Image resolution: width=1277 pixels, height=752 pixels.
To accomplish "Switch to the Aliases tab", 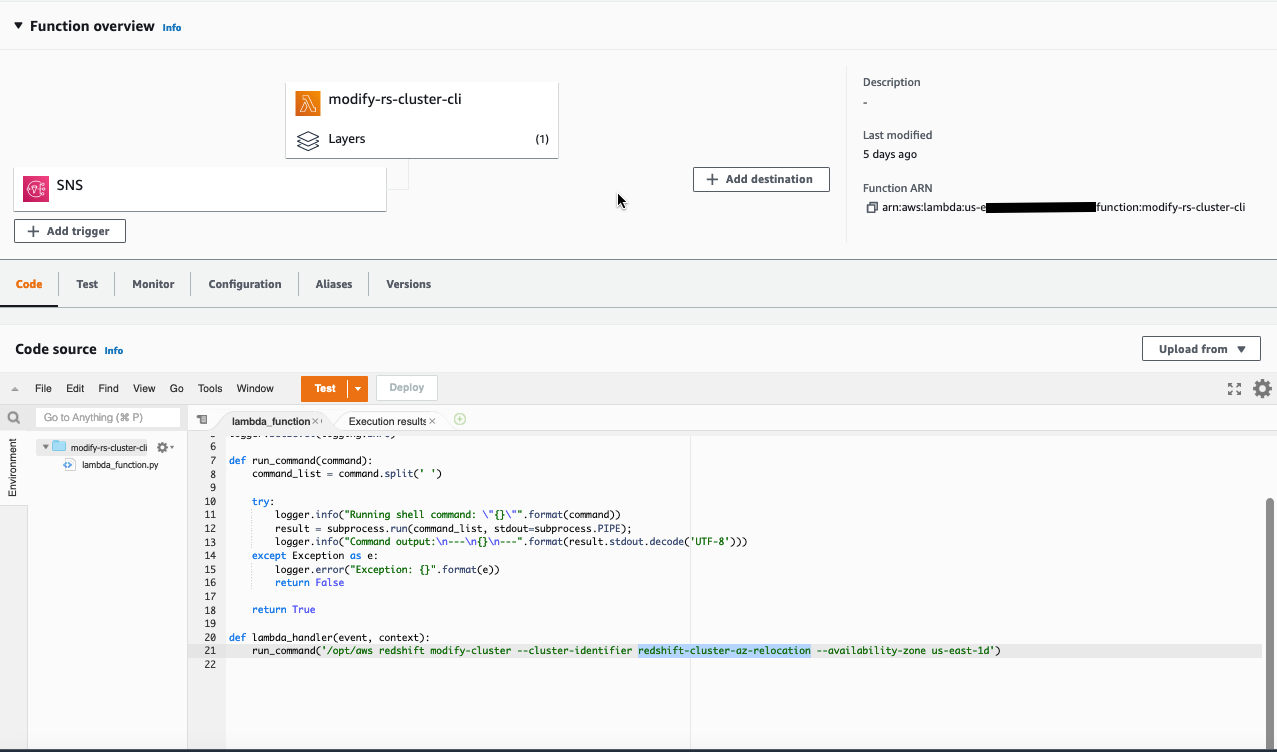I will 334,284.
